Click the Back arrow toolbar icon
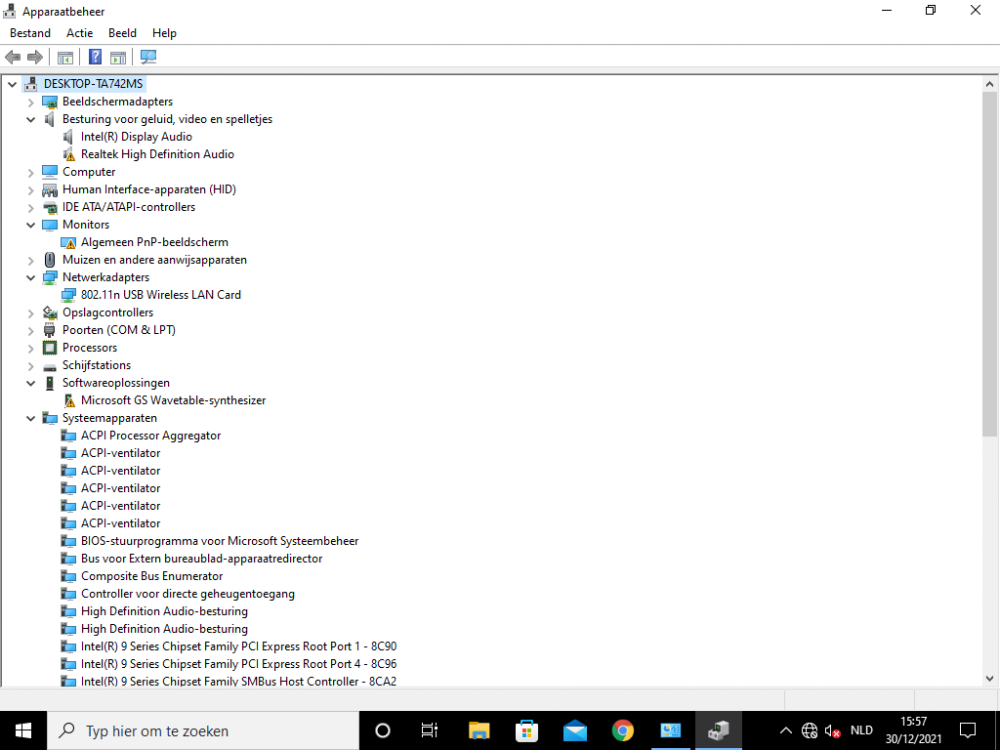This screenshot has width=1000, height=750. [13, 57]
